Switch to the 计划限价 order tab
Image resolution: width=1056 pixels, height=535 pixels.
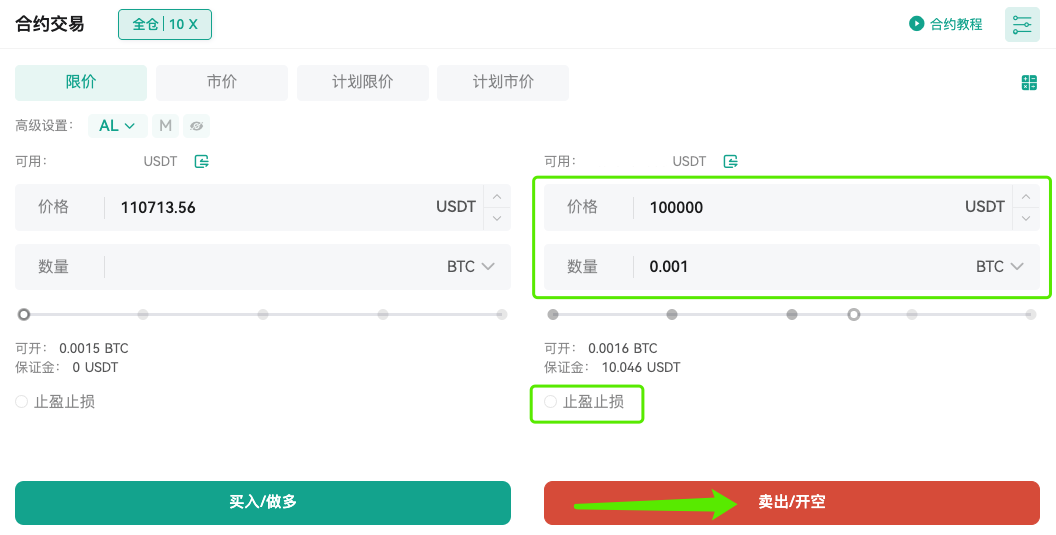[x=362, y=83]
